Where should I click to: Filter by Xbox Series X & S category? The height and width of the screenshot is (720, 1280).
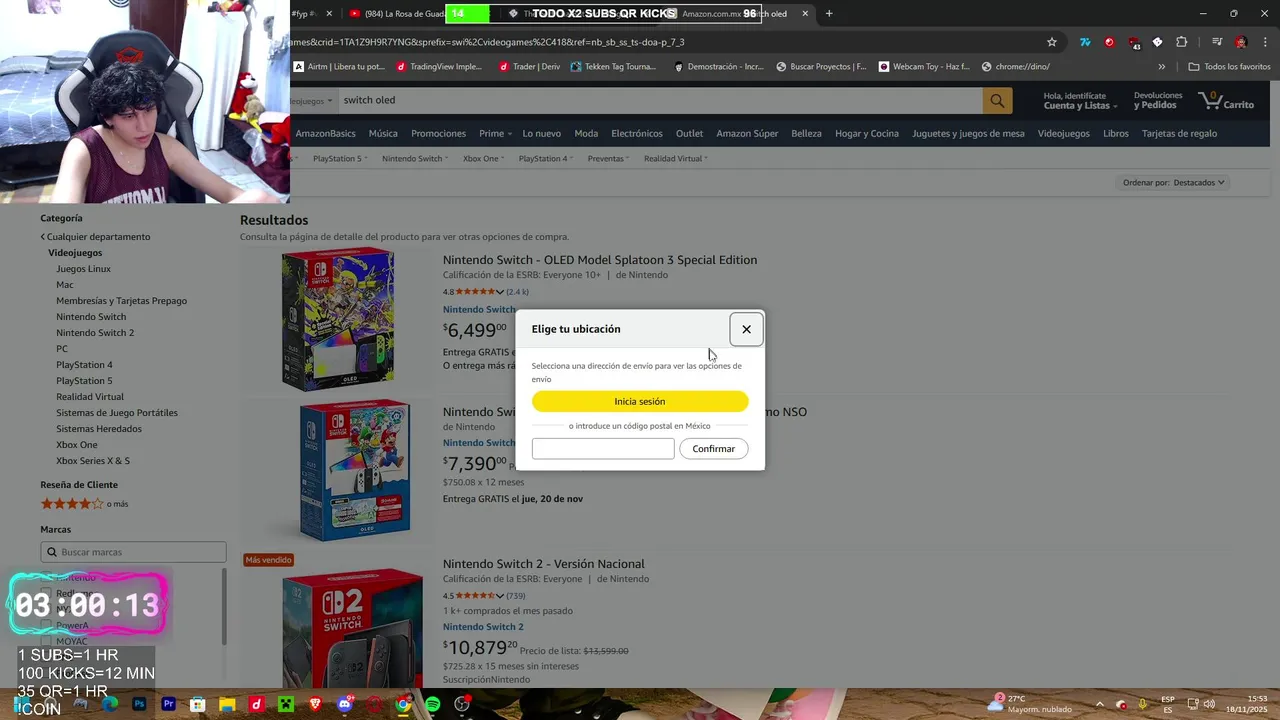click(93, 461)
